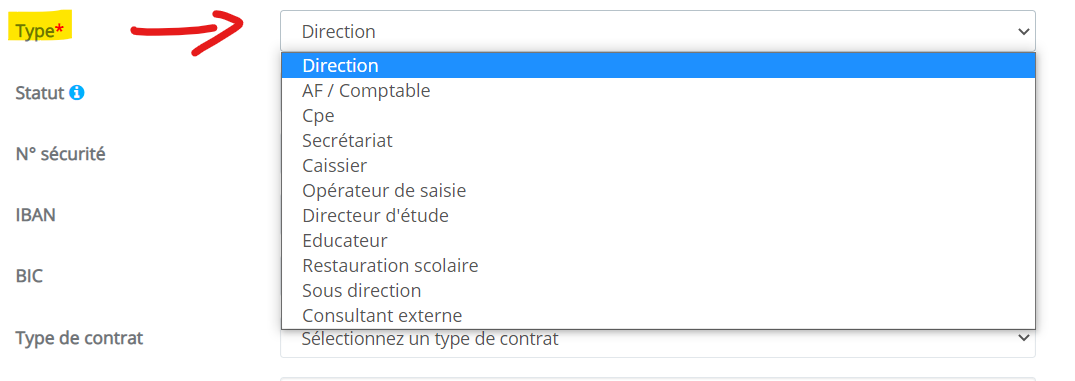Screen dimensions: 1075x381
Task: Pick Restauration scolaire option
Action: [658, 266]
